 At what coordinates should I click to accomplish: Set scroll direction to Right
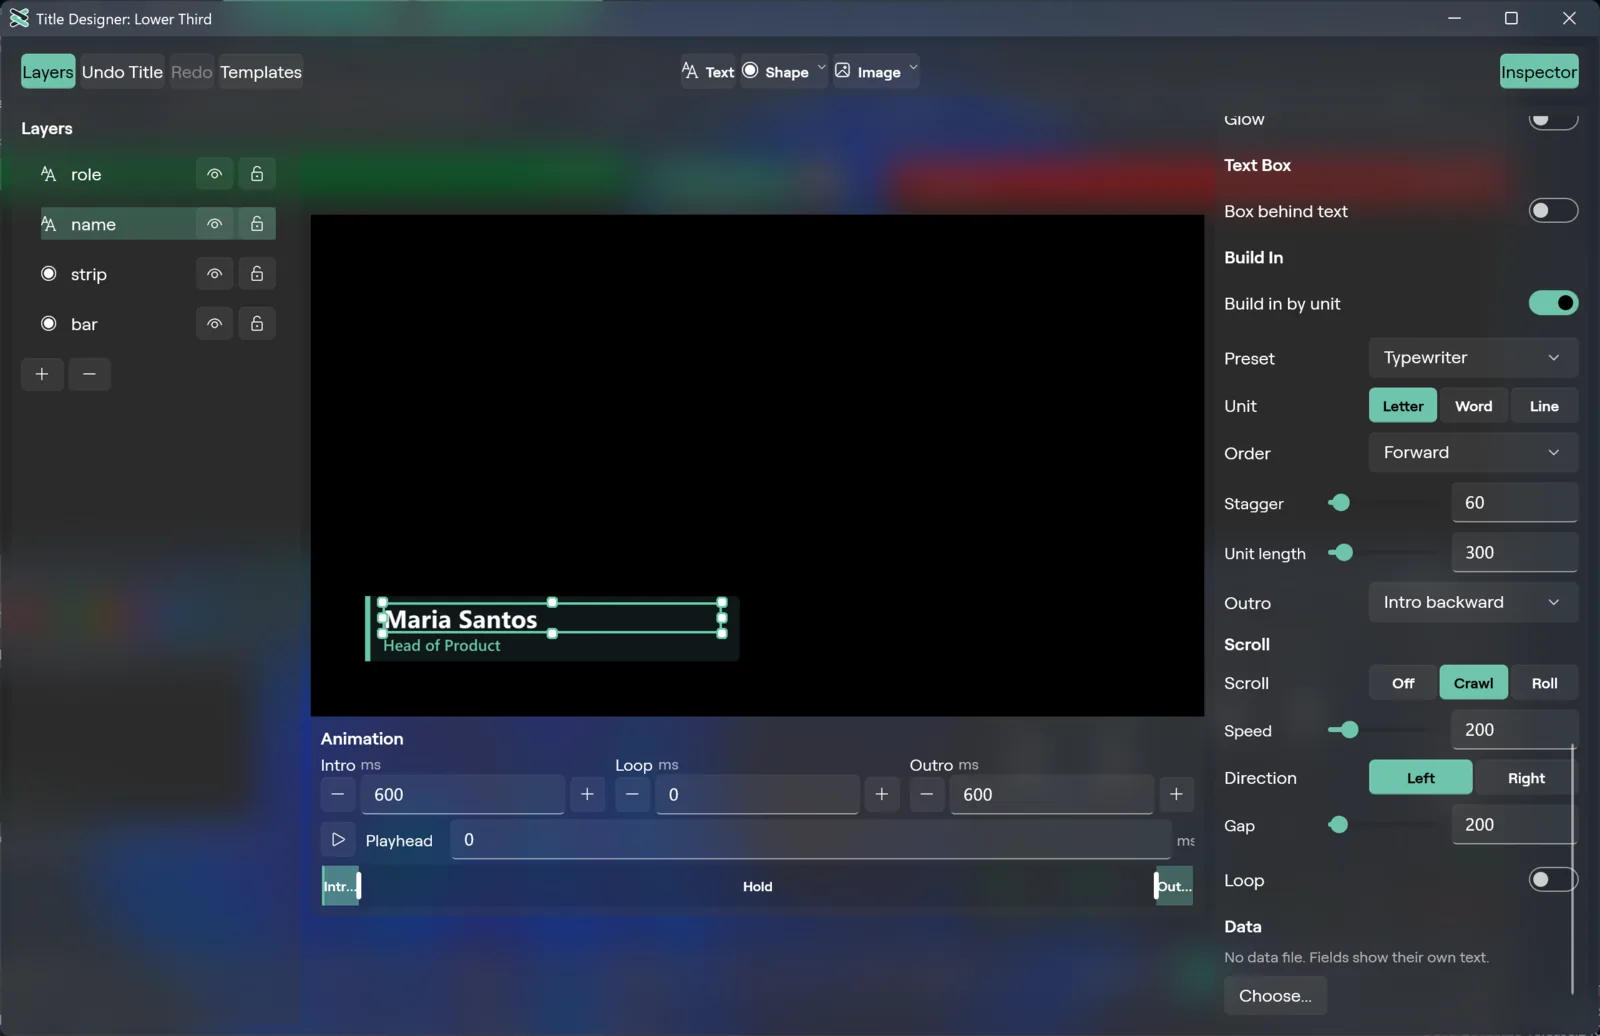click(x=1526, y=778)
